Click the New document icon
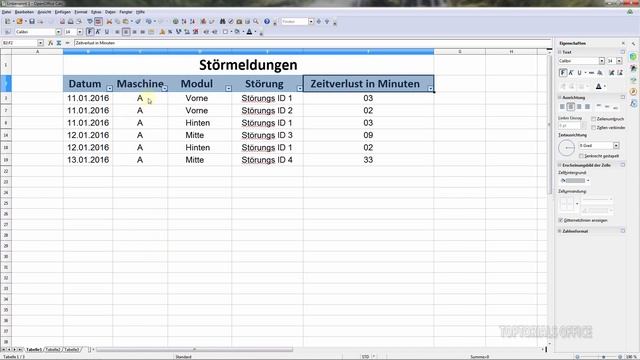 click(x=7, y=21)
